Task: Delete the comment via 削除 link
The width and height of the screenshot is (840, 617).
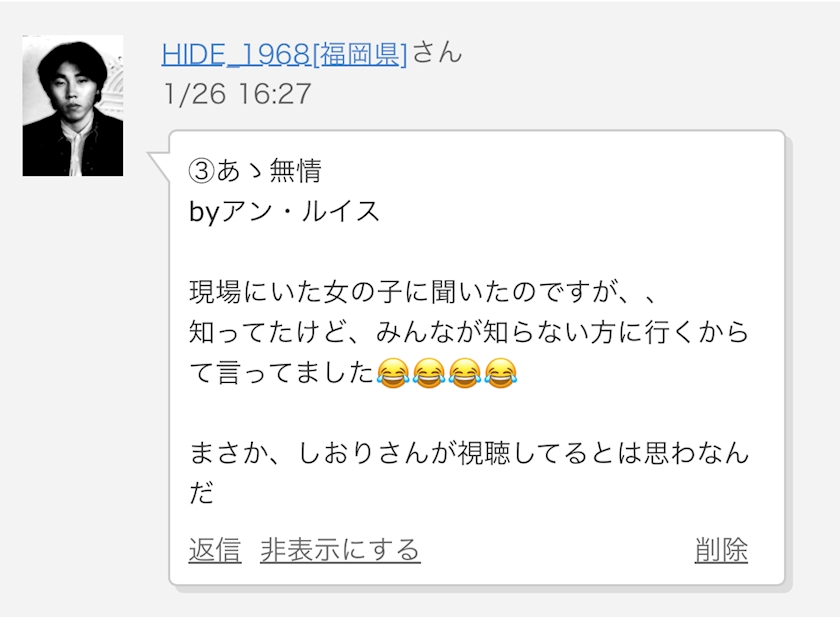Action: (721, 550)
